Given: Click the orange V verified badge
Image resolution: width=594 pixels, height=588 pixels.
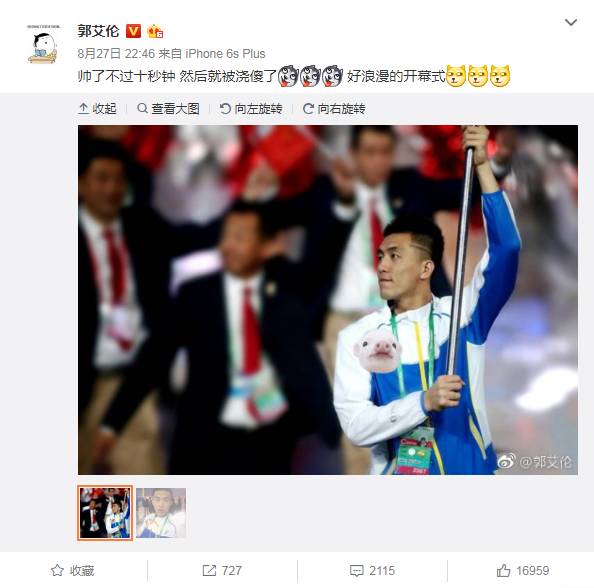Looking at the screenshot, I should click(133, 31).
